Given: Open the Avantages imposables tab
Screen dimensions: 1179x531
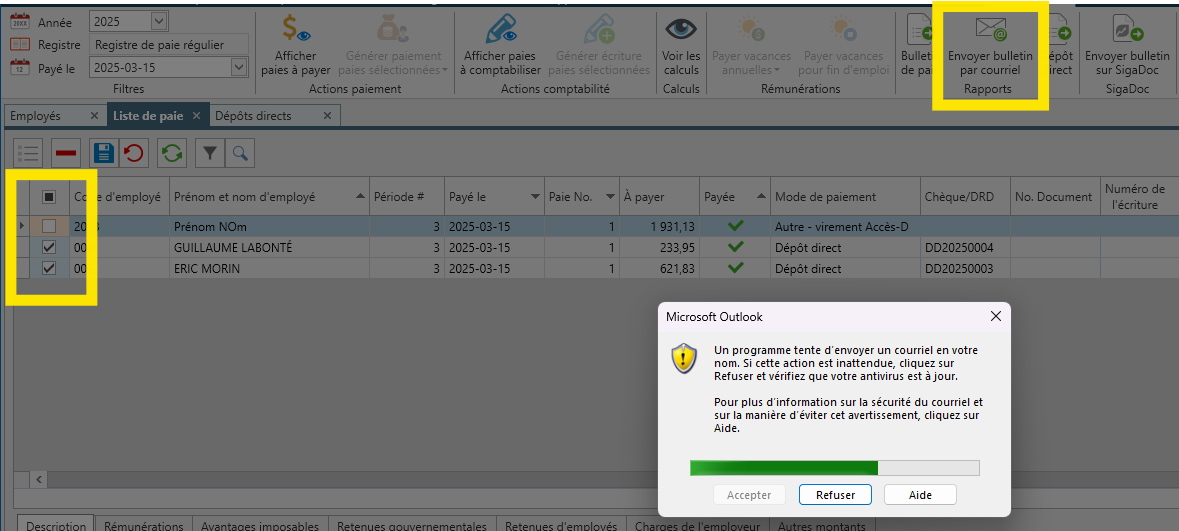Looking at the screenshot, I should click(259, 525).
